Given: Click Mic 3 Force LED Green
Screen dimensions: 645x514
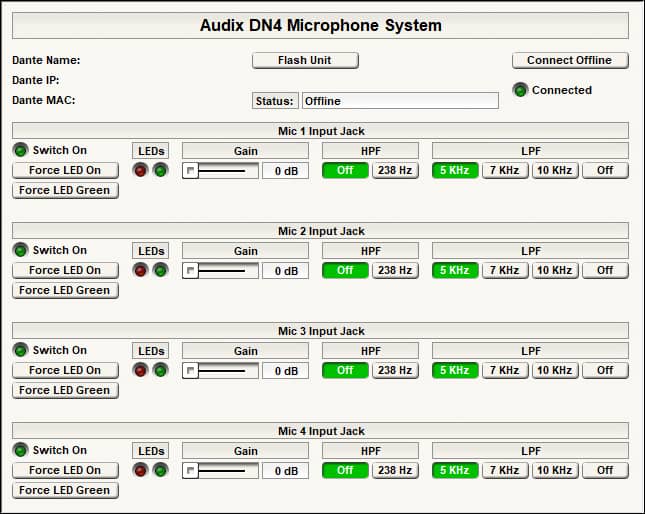Looking at the screenshot, I should click(x=65, y=390).
